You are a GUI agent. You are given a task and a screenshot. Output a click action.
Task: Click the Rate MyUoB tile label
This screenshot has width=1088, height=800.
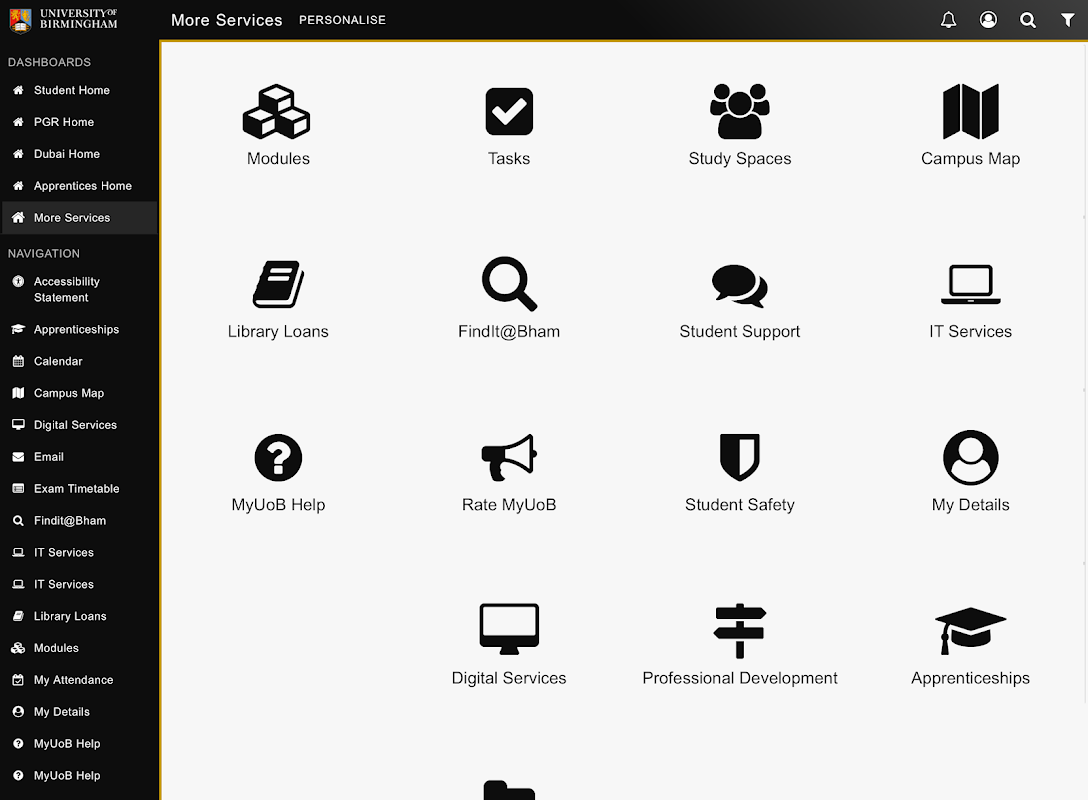click(509, 505)
